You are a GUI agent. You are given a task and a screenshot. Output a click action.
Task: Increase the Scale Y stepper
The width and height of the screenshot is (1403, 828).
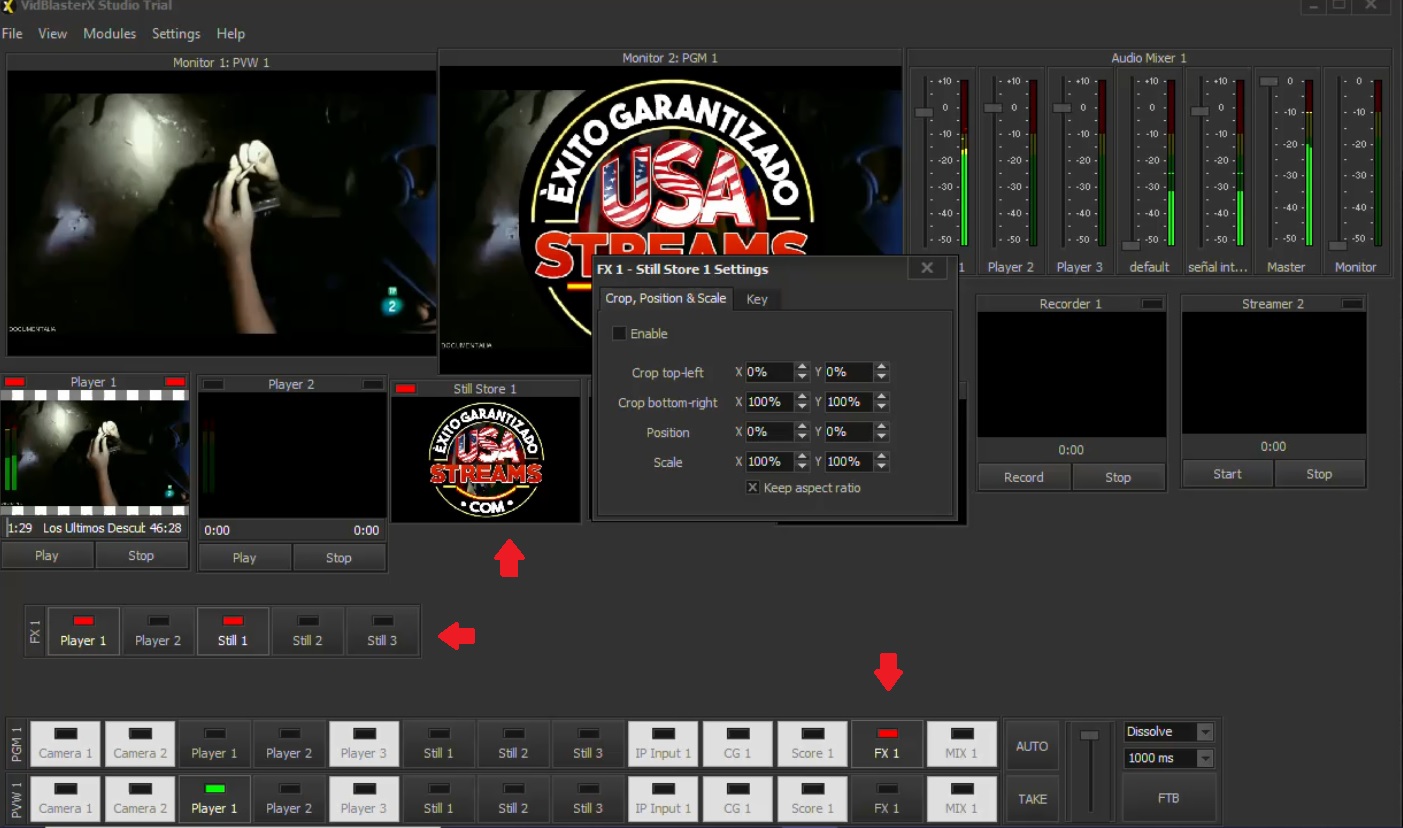[x=881, y=457]
